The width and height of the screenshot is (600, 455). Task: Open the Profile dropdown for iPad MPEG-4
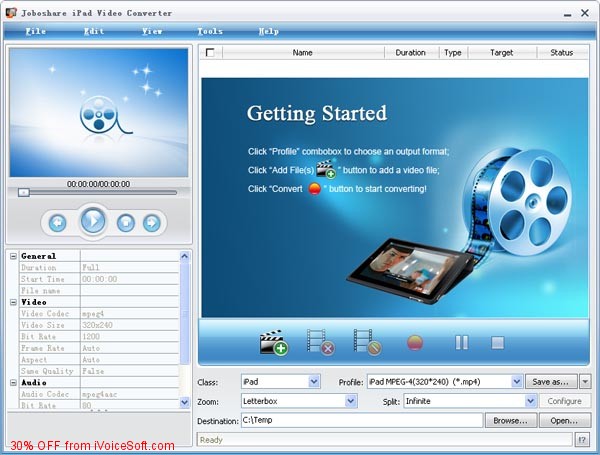tap(517, 382)
